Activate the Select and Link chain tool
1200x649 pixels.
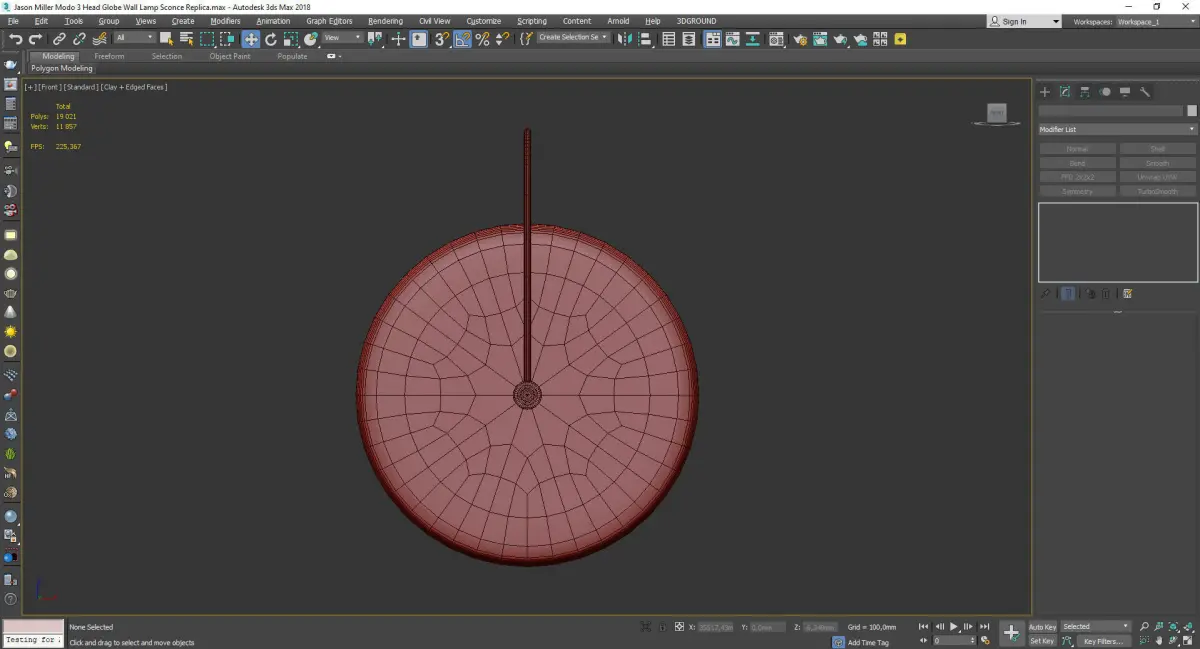pyautogui.click(x=59, y=39)
